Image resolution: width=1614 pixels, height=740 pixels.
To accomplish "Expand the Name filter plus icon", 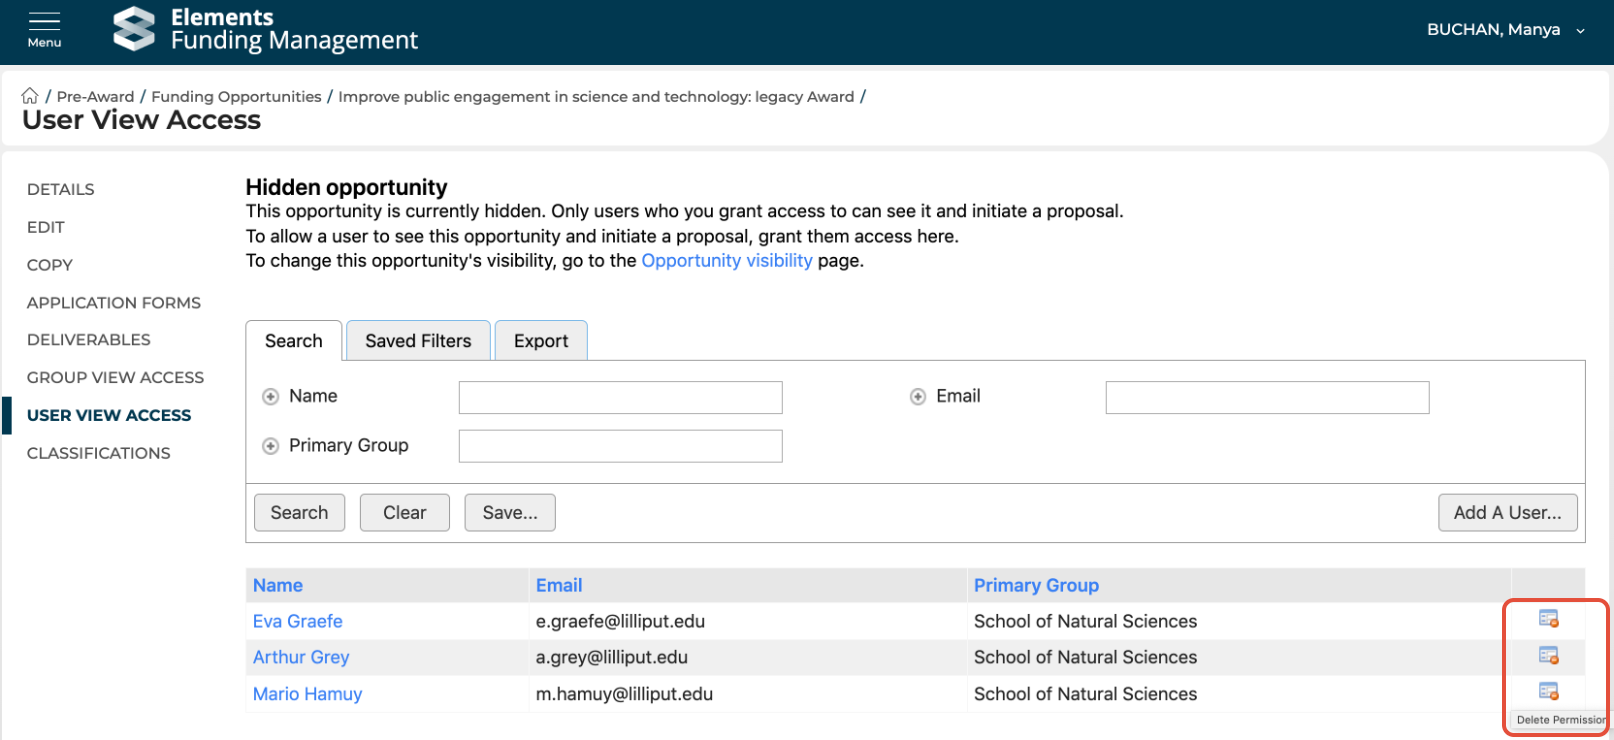I will (x=271, y=397).
